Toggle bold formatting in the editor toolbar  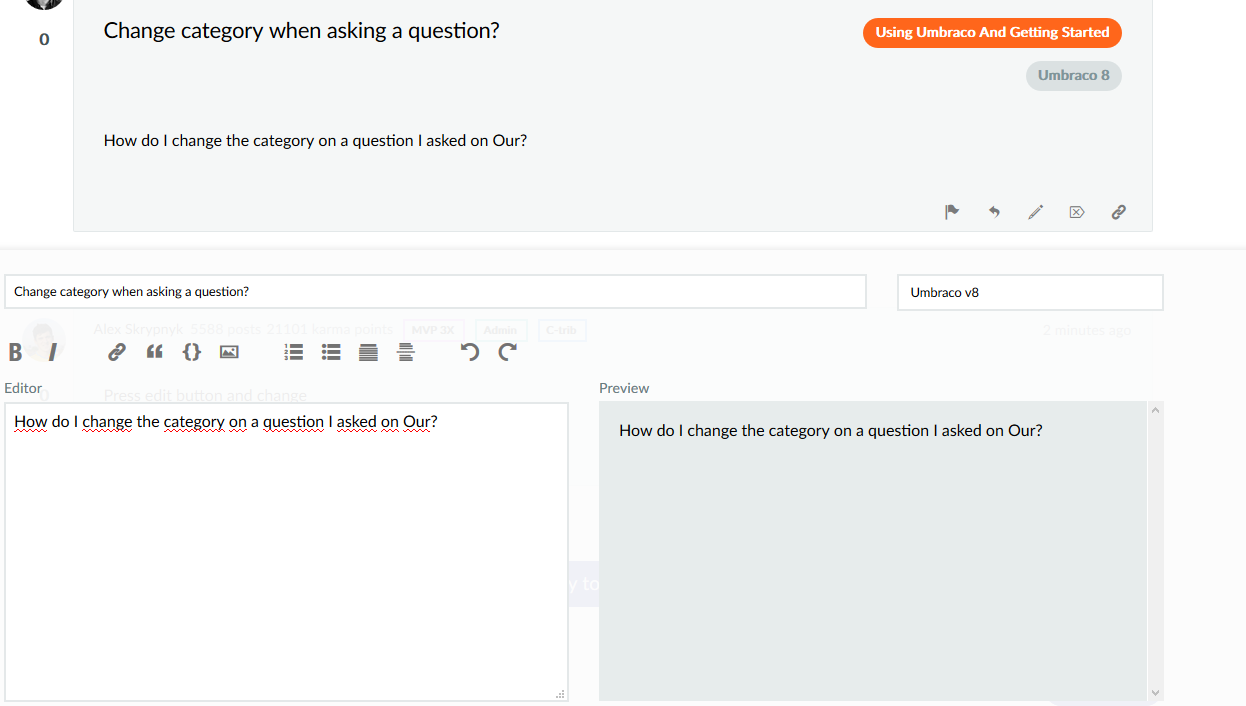pyautogui.click(x=15, y=352)
